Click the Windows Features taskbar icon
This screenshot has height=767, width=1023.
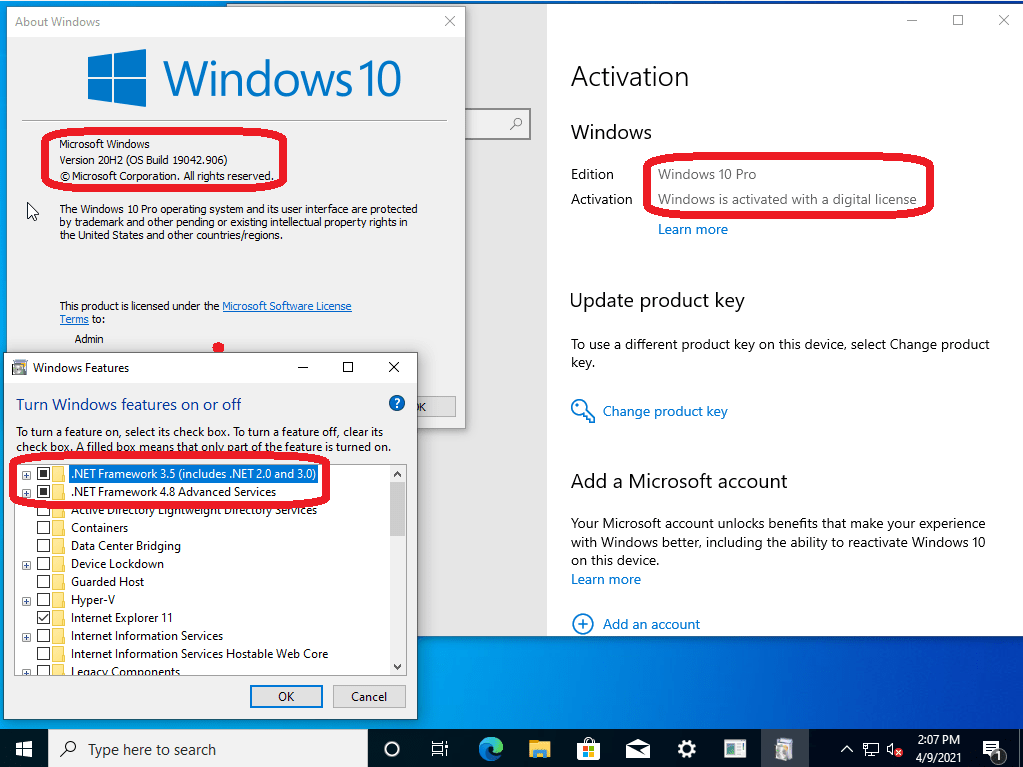(x=784, y=749)
